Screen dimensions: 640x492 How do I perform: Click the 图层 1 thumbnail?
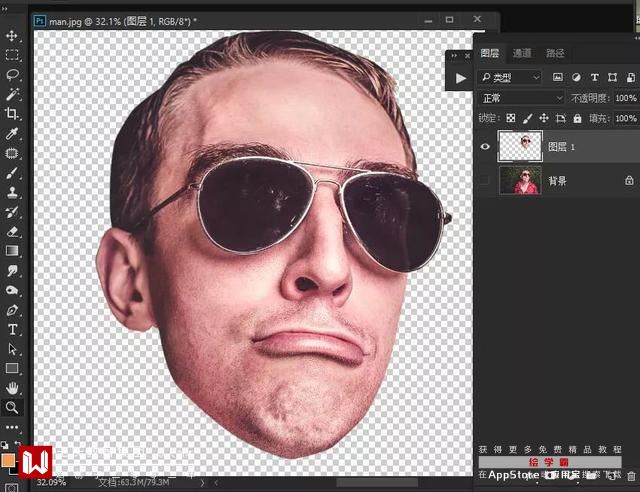coord(520,146)
